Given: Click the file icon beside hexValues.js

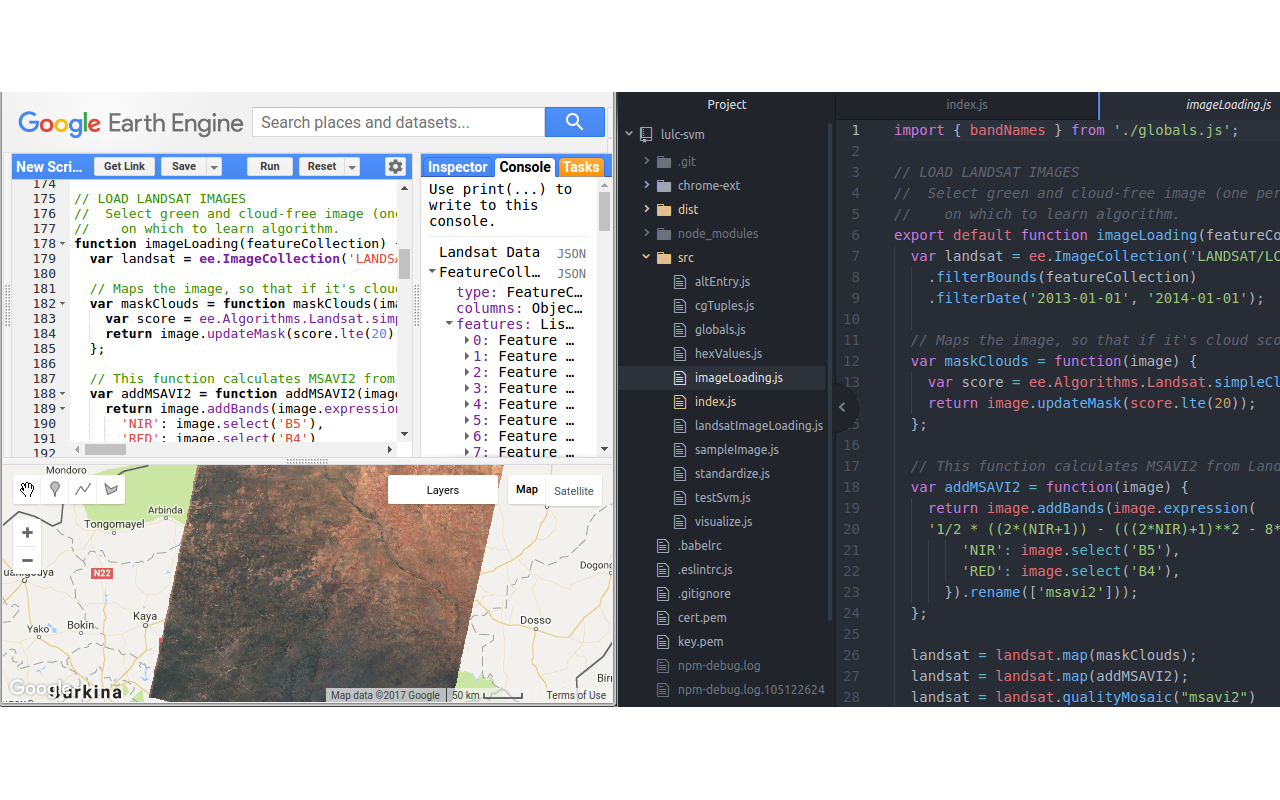Looking at the screenshot, I should pyautogui.click(x=682, y=354).
